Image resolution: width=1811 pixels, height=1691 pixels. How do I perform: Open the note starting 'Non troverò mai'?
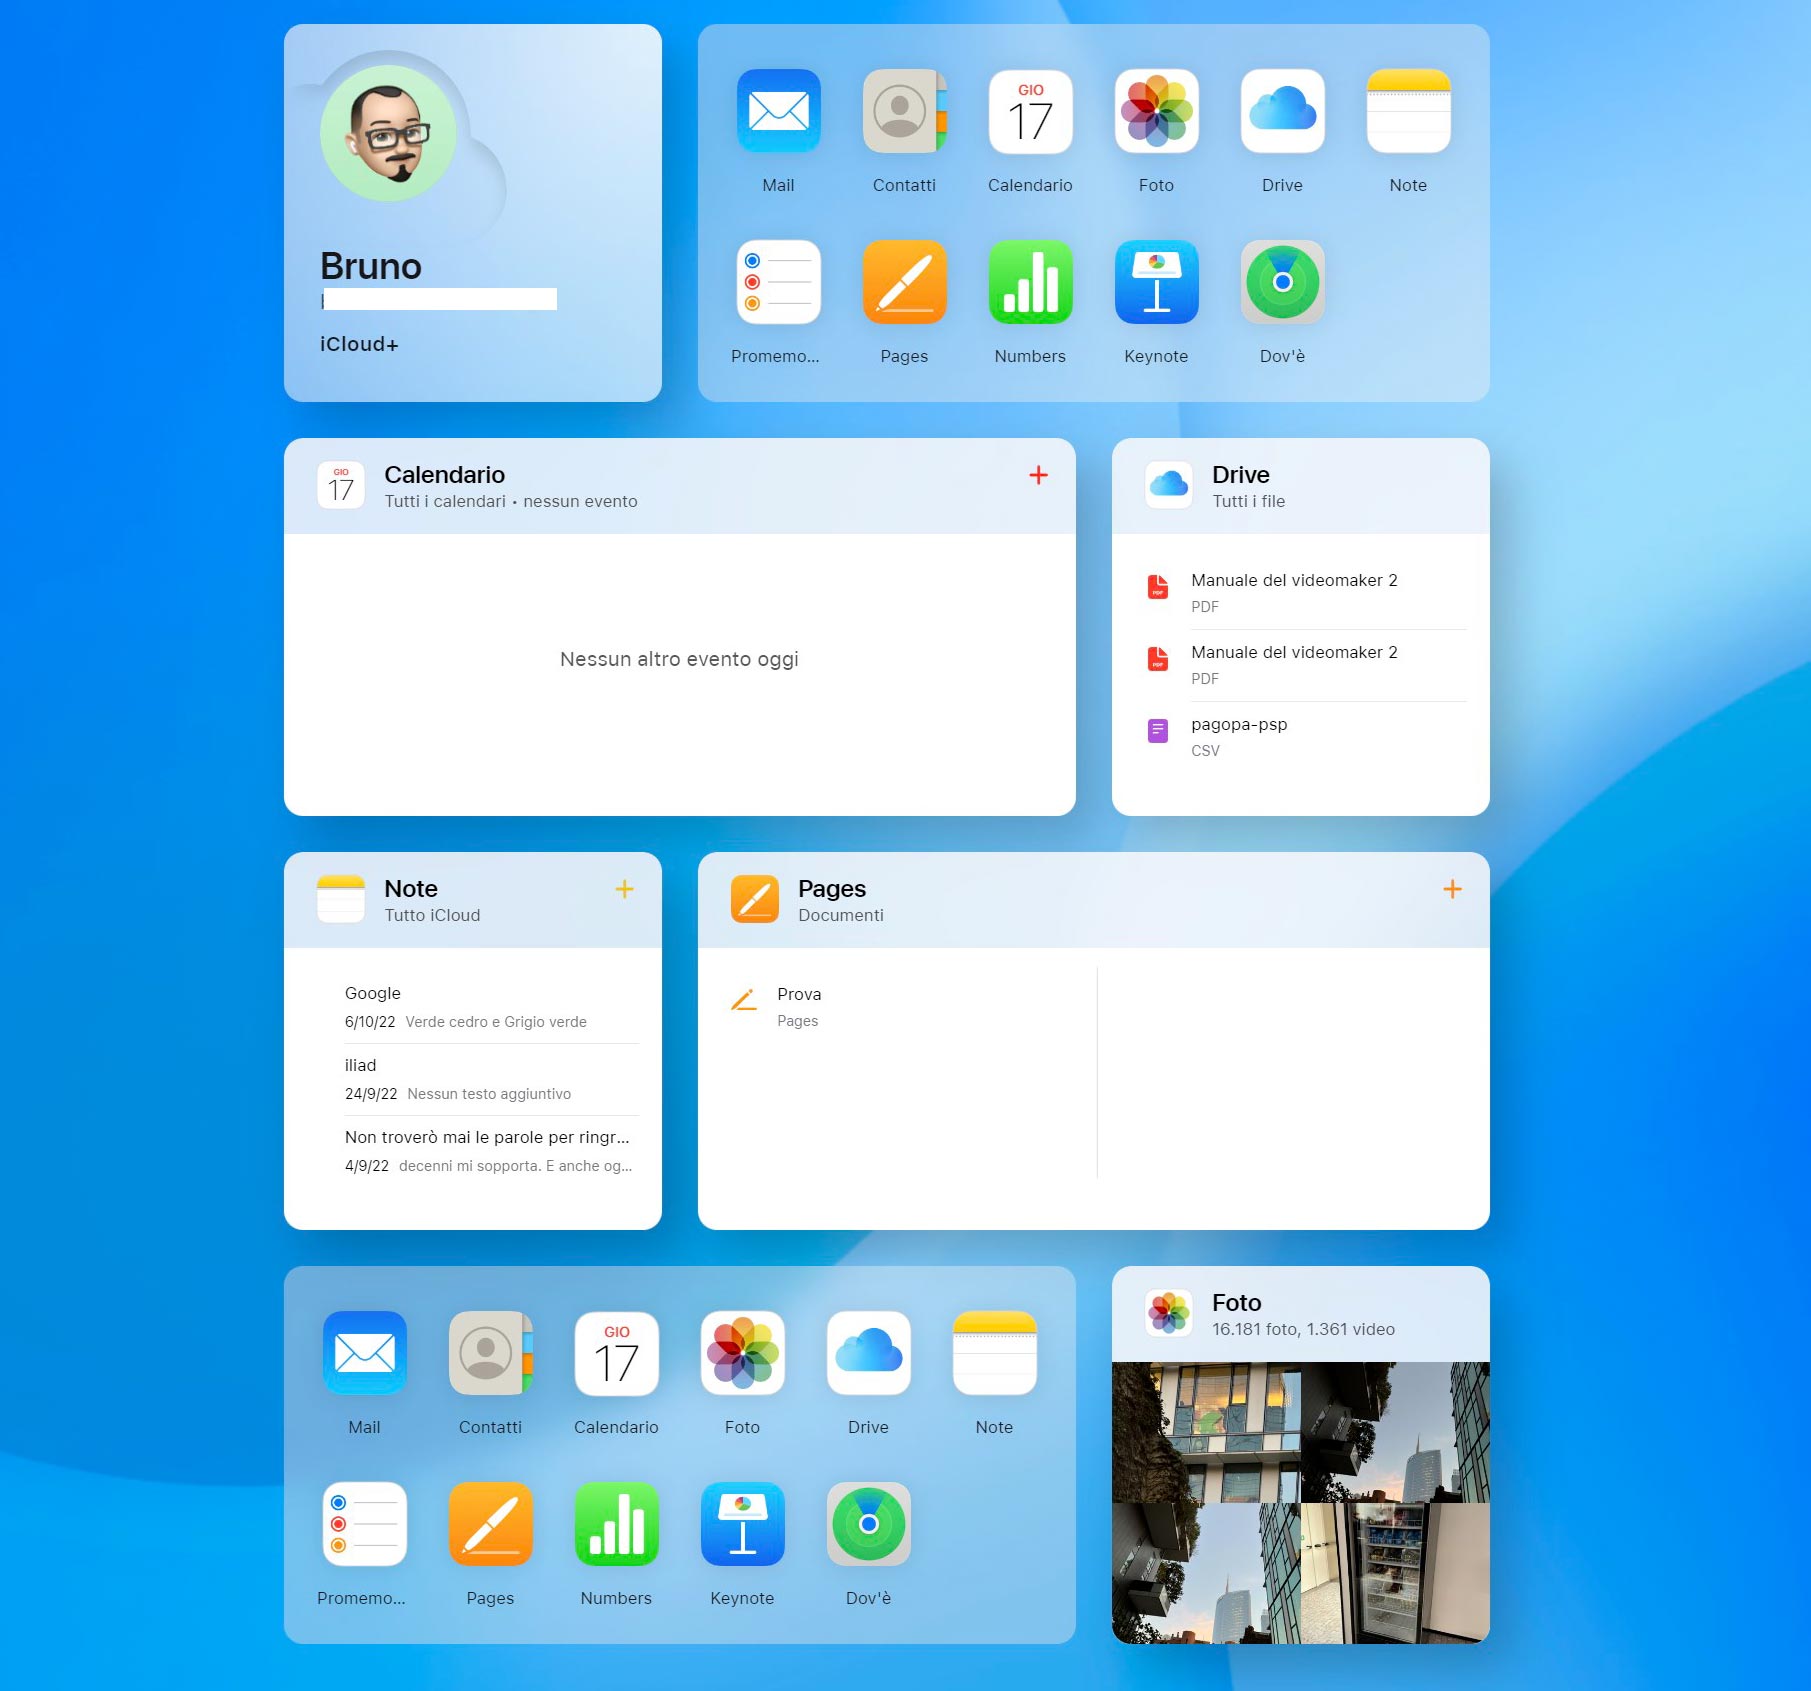coord(491,1151)
